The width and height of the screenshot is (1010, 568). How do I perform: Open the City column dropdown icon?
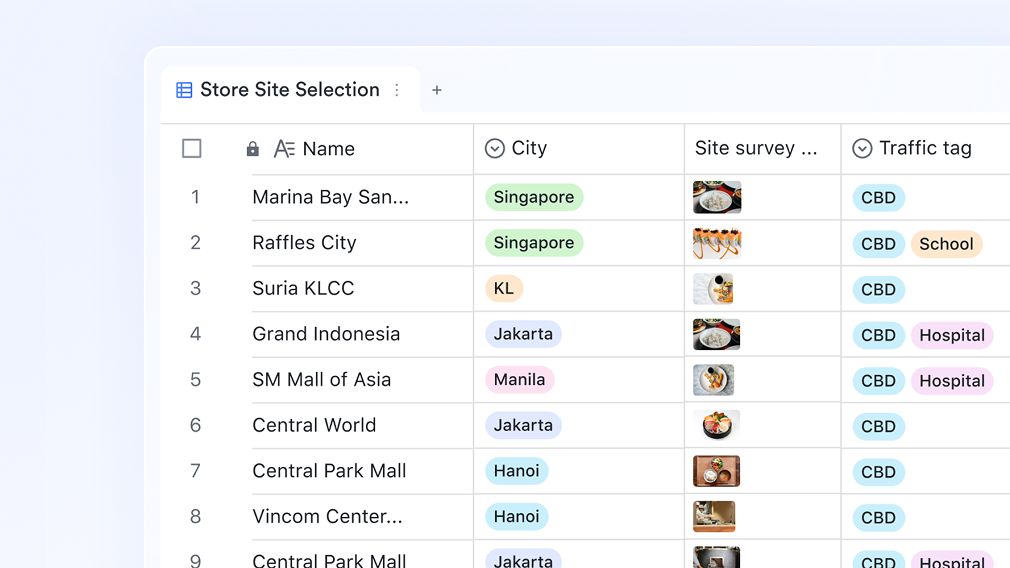click(494, 148)
